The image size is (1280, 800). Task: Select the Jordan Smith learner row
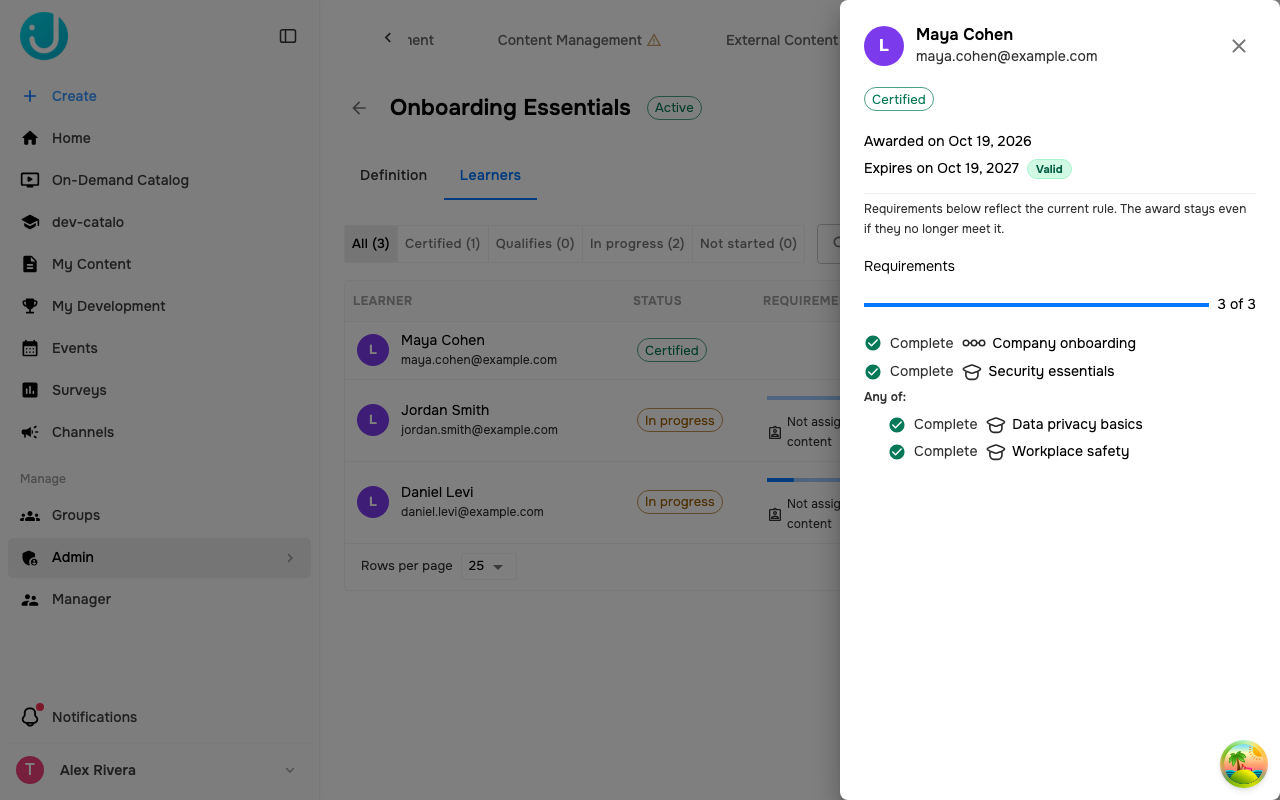coord(592,420)
